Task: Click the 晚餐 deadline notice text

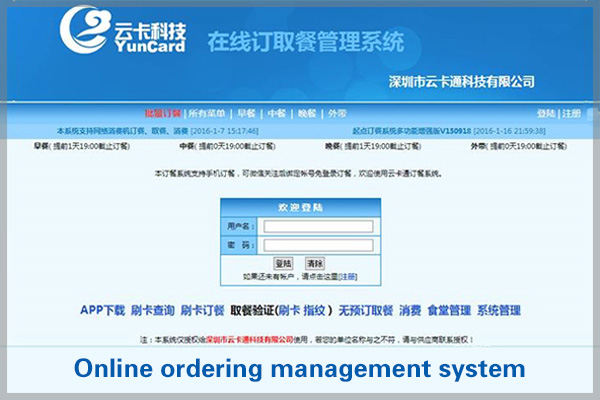Action: point(373,146)
